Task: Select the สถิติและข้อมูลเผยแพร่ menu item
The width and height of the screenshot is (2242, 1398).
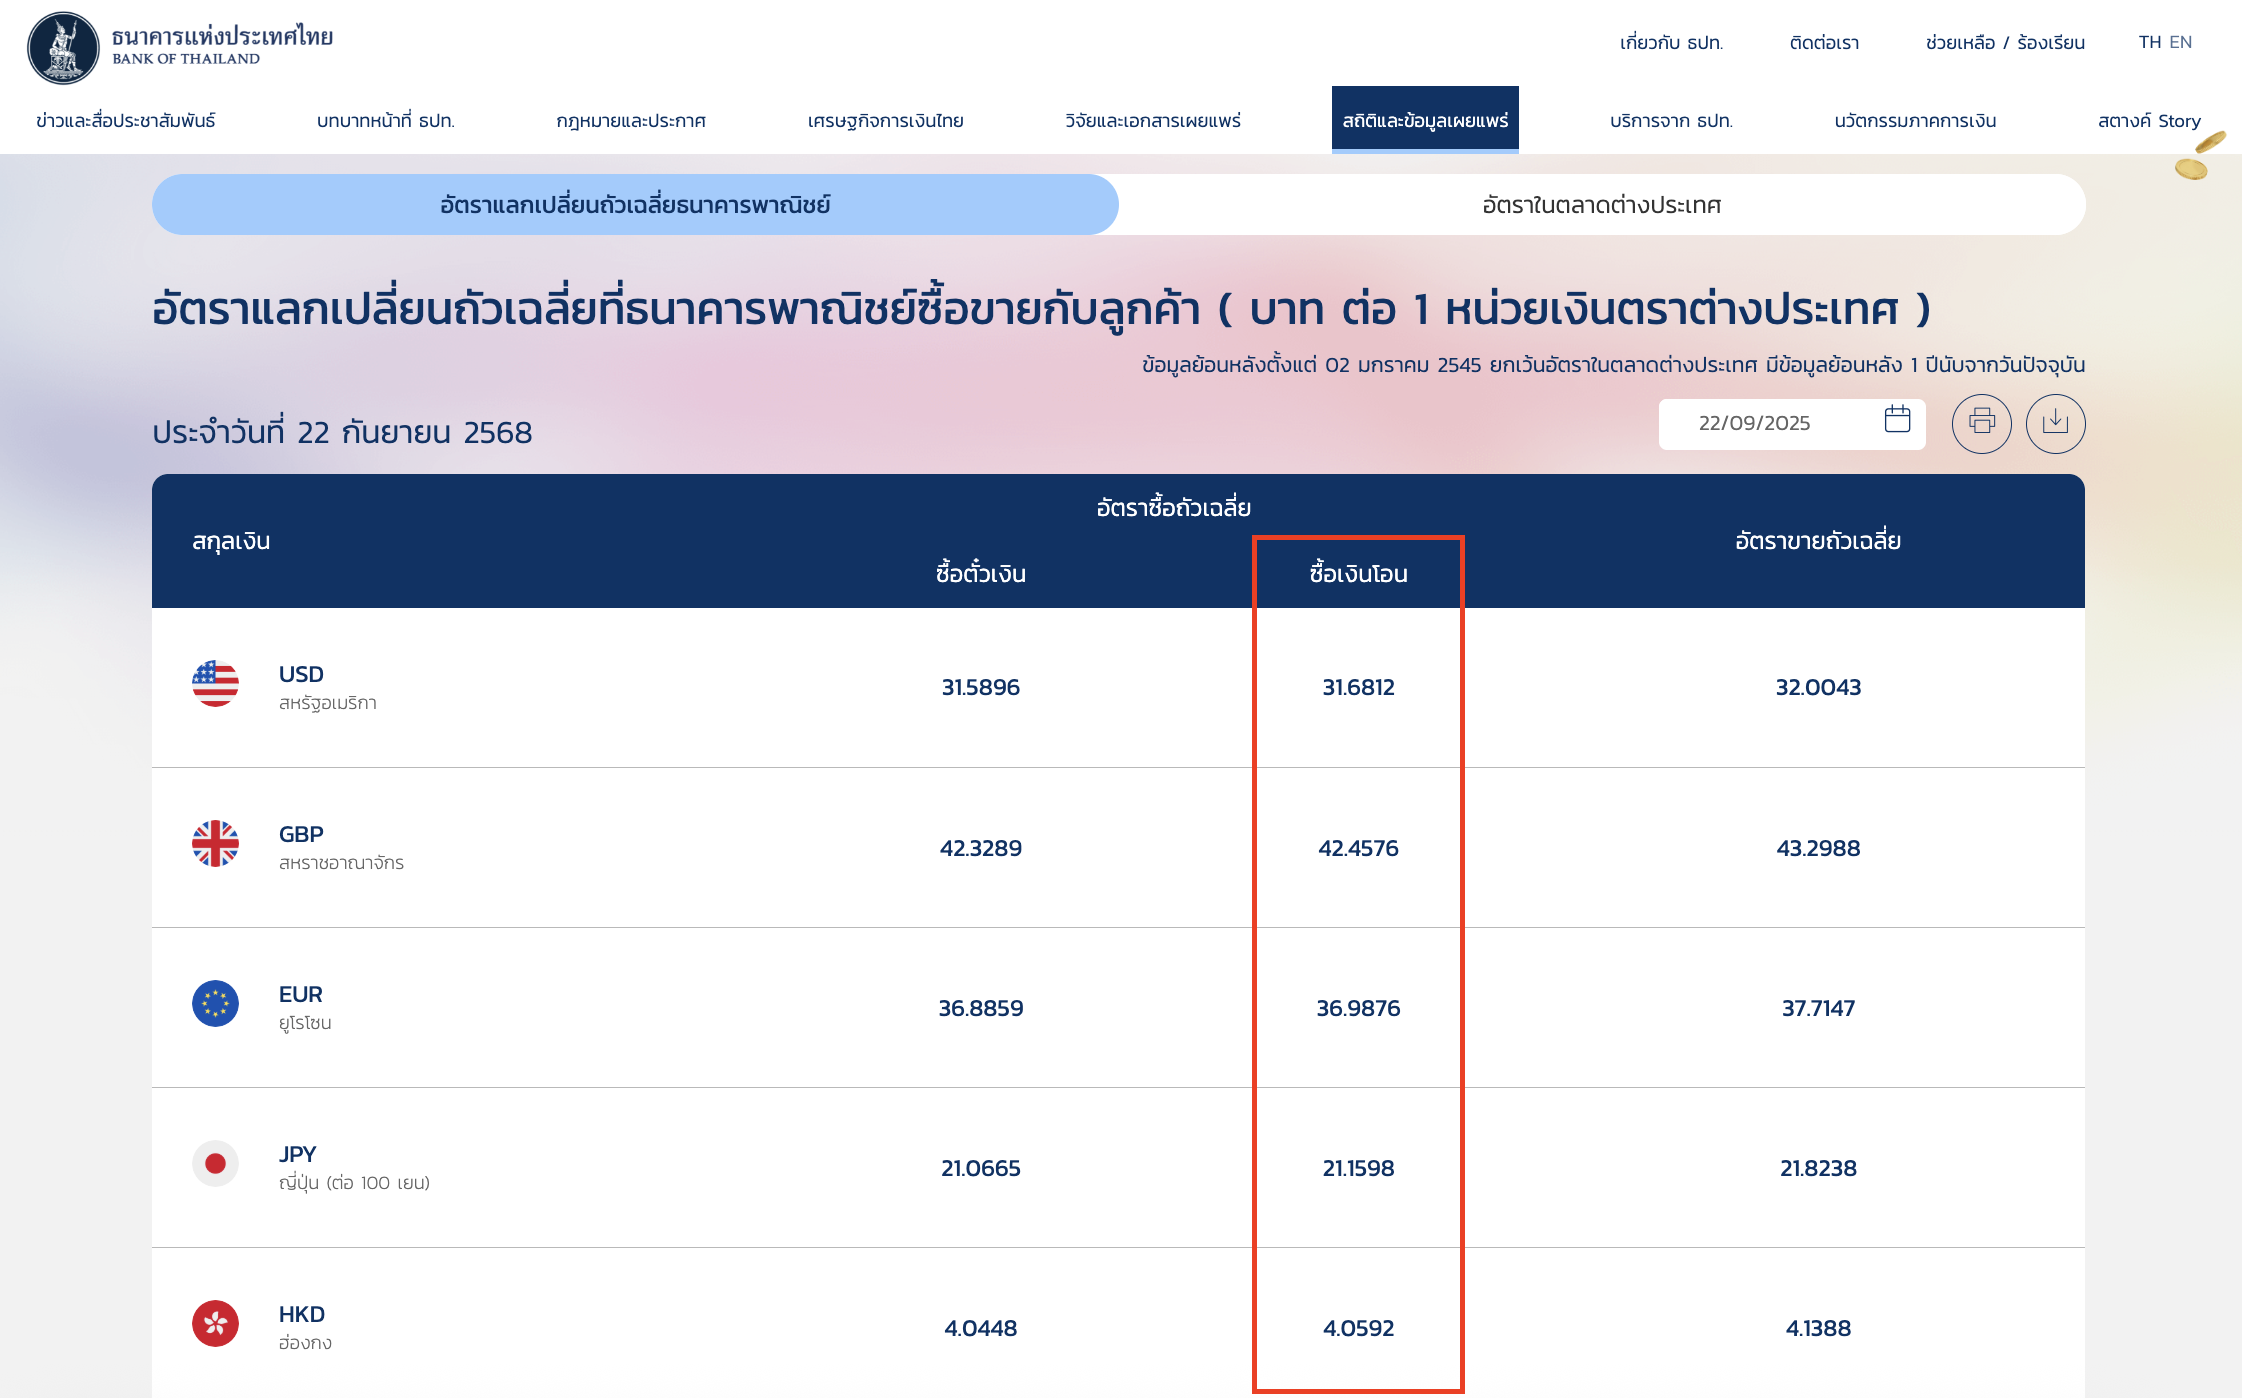Action: pyautogui.click(x=1425, y=120)
